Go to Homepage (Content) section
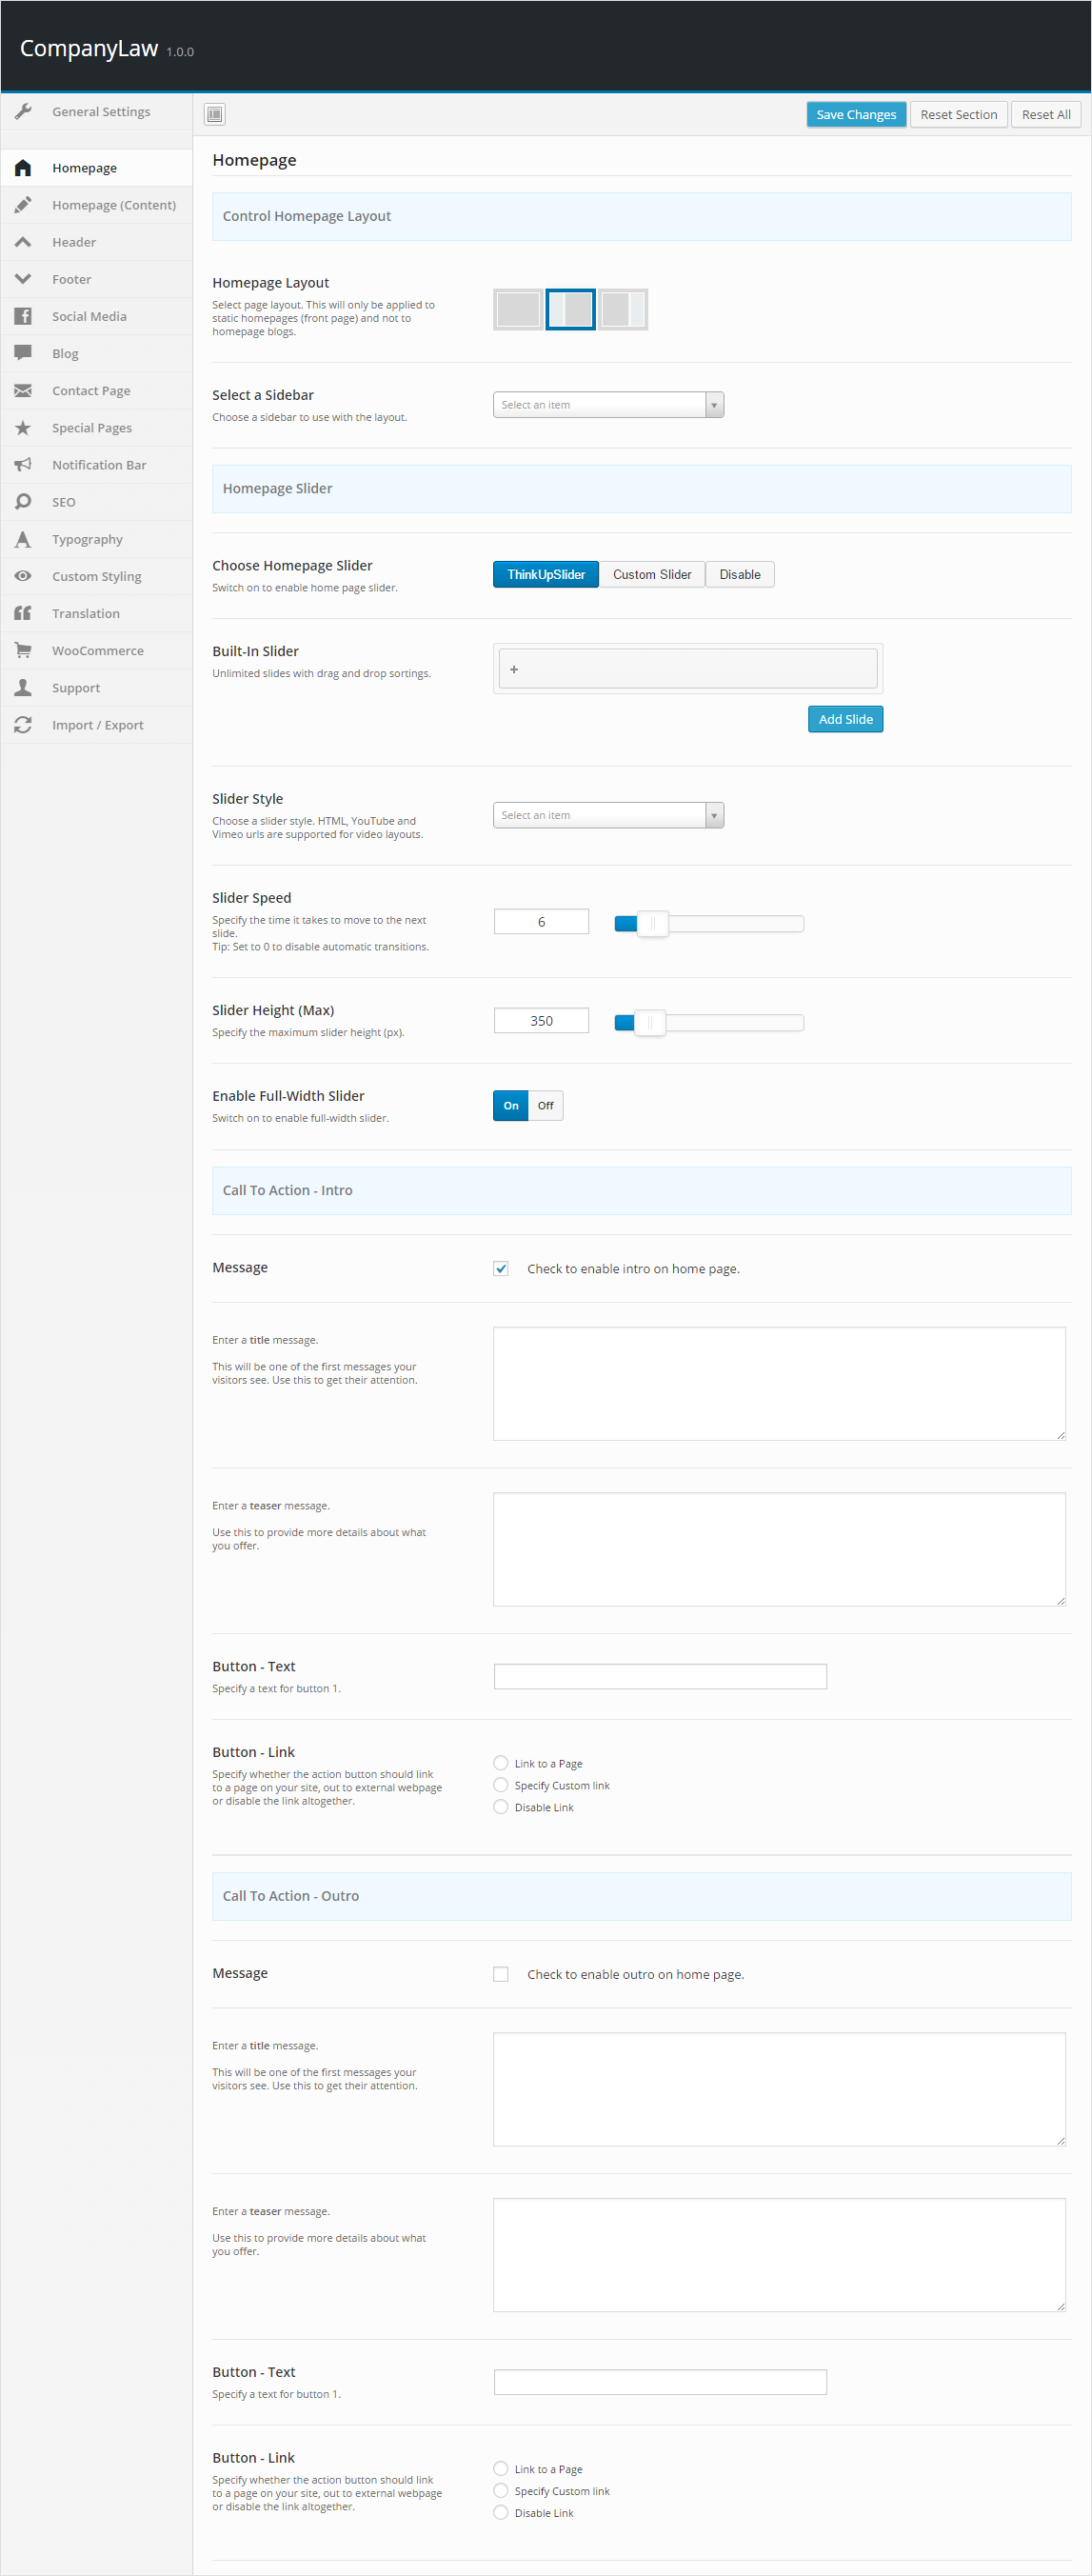 pyautogui.click(x=113, y=205)
